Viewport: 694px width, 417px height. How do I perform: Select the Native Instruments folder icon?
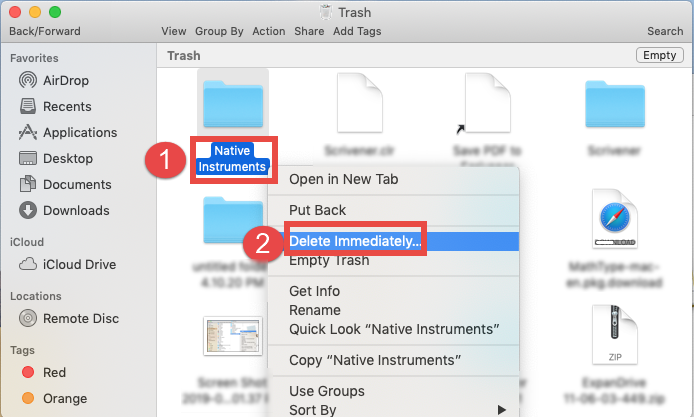click(233, 104)
